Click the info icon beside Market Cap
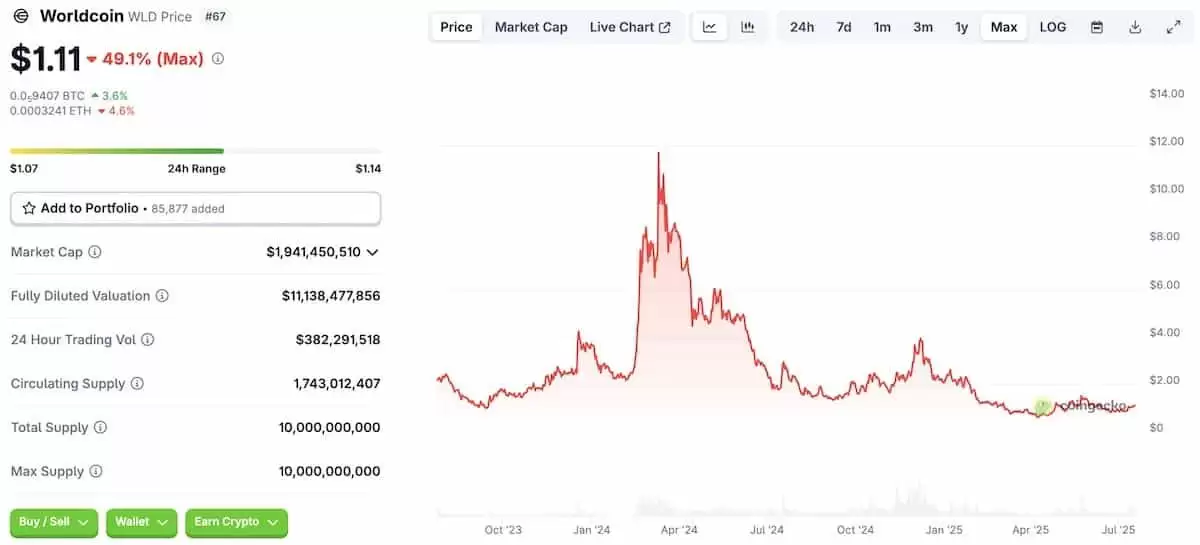 (x=95, y=252)
